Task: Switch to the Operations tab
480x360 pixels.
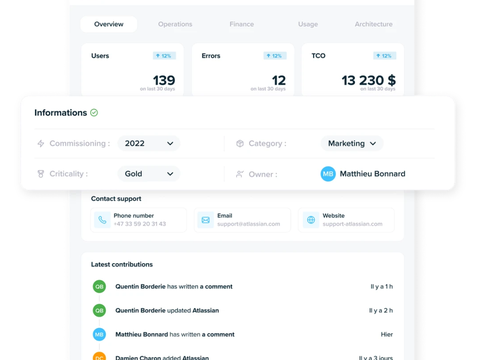Action: click(x=175, y=24)
